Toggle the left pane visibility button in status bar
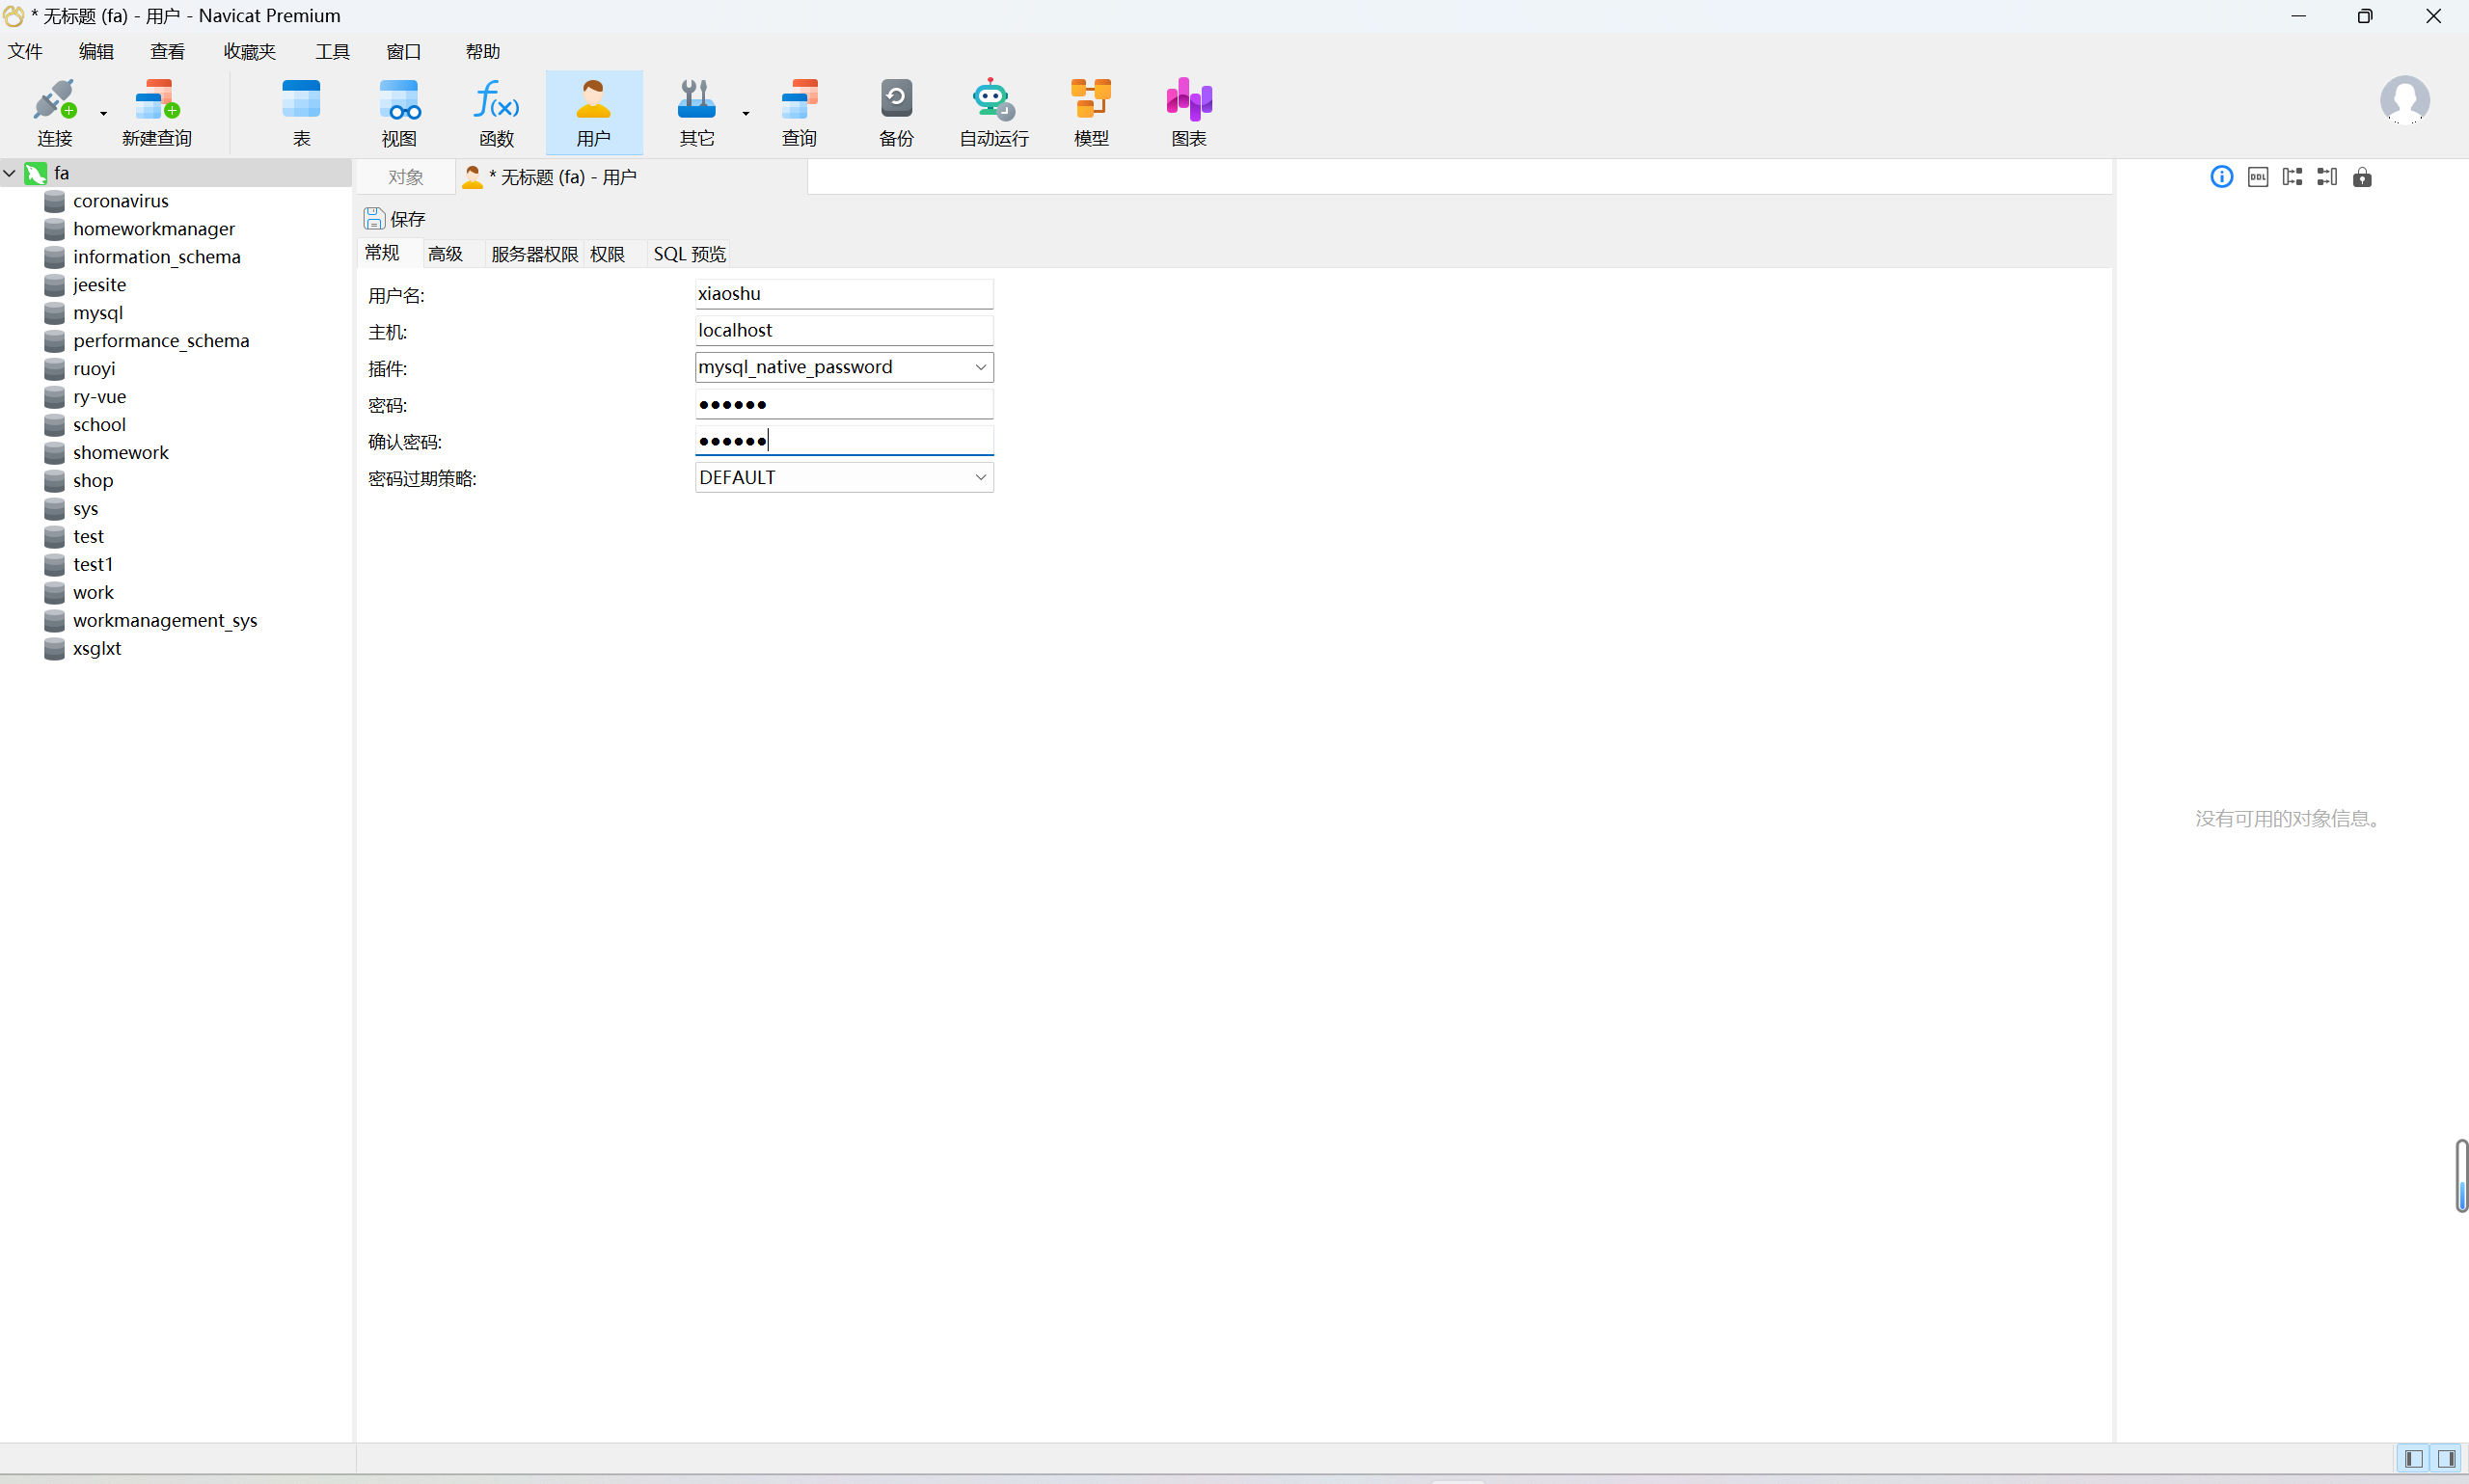2469x1484 pixels. 2413,1458
